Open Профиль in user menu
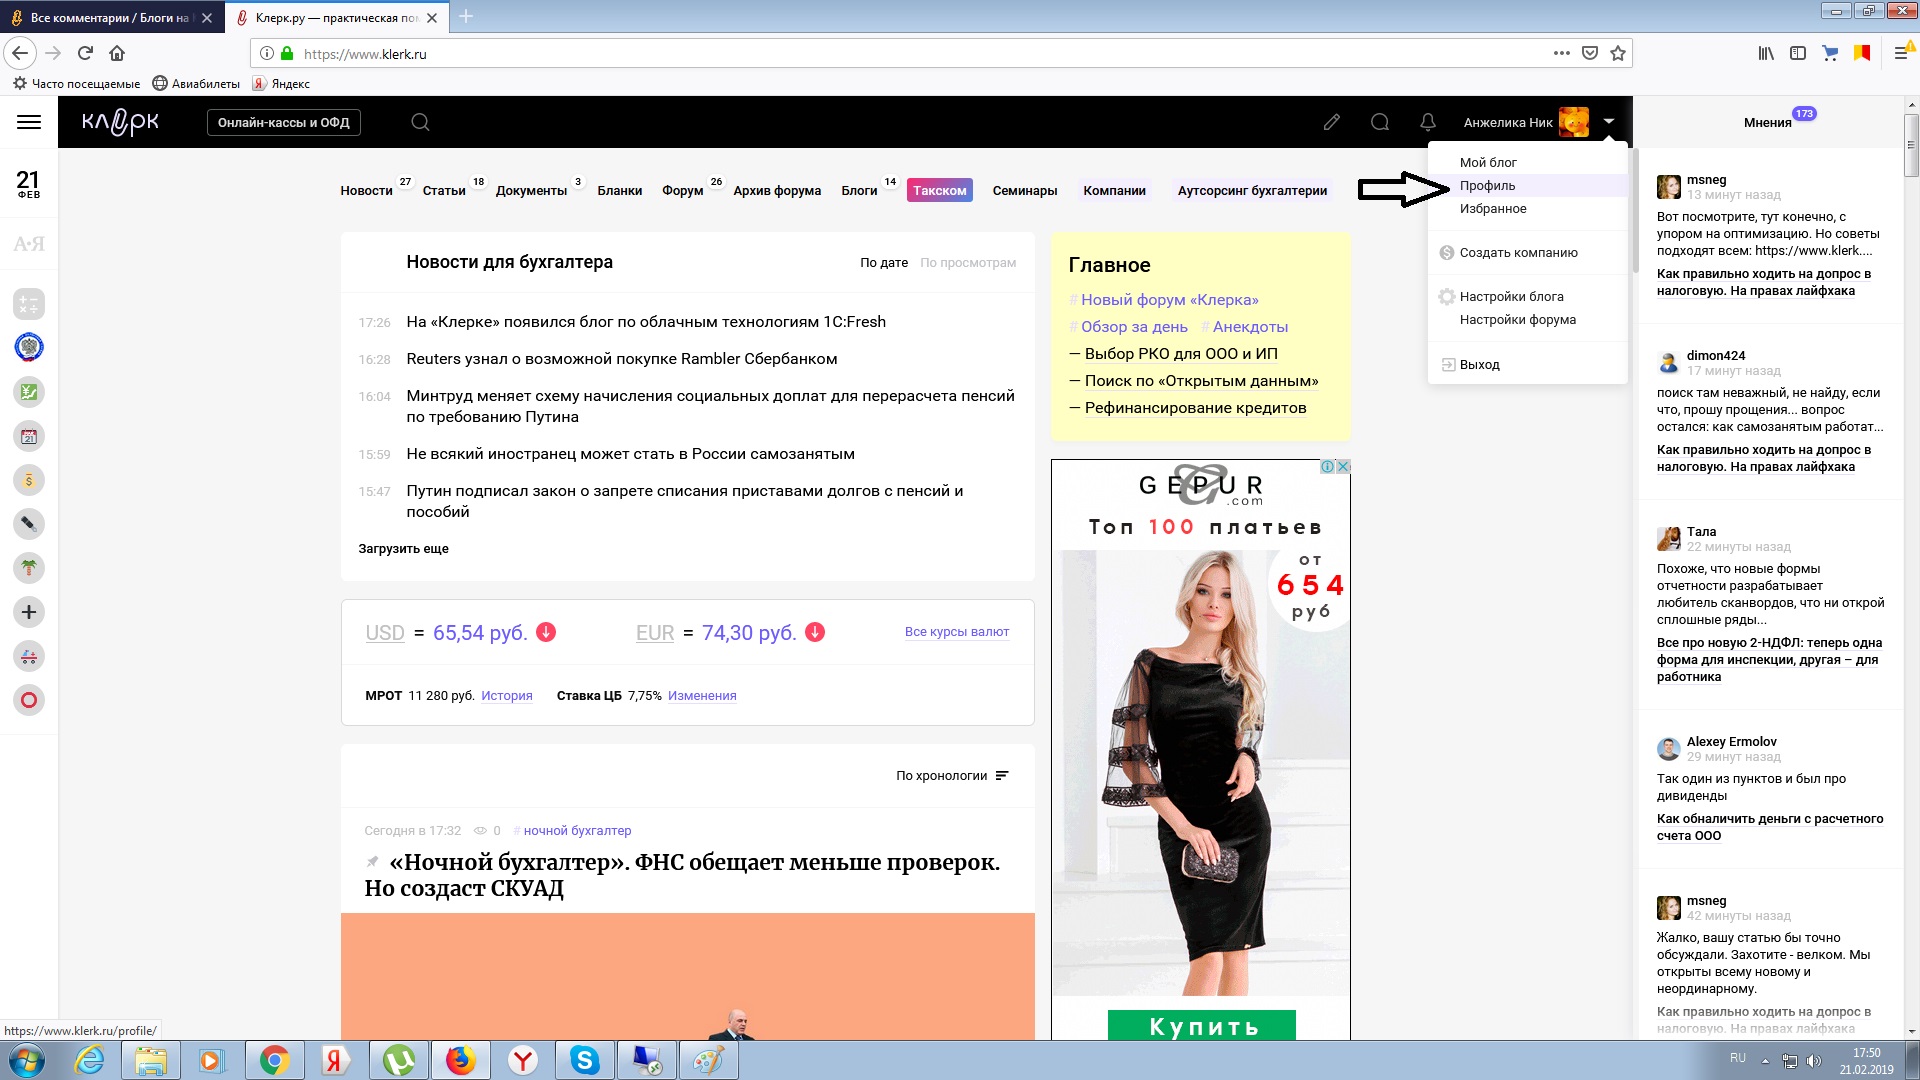 pyautogui.click(x=1487, y=185)
